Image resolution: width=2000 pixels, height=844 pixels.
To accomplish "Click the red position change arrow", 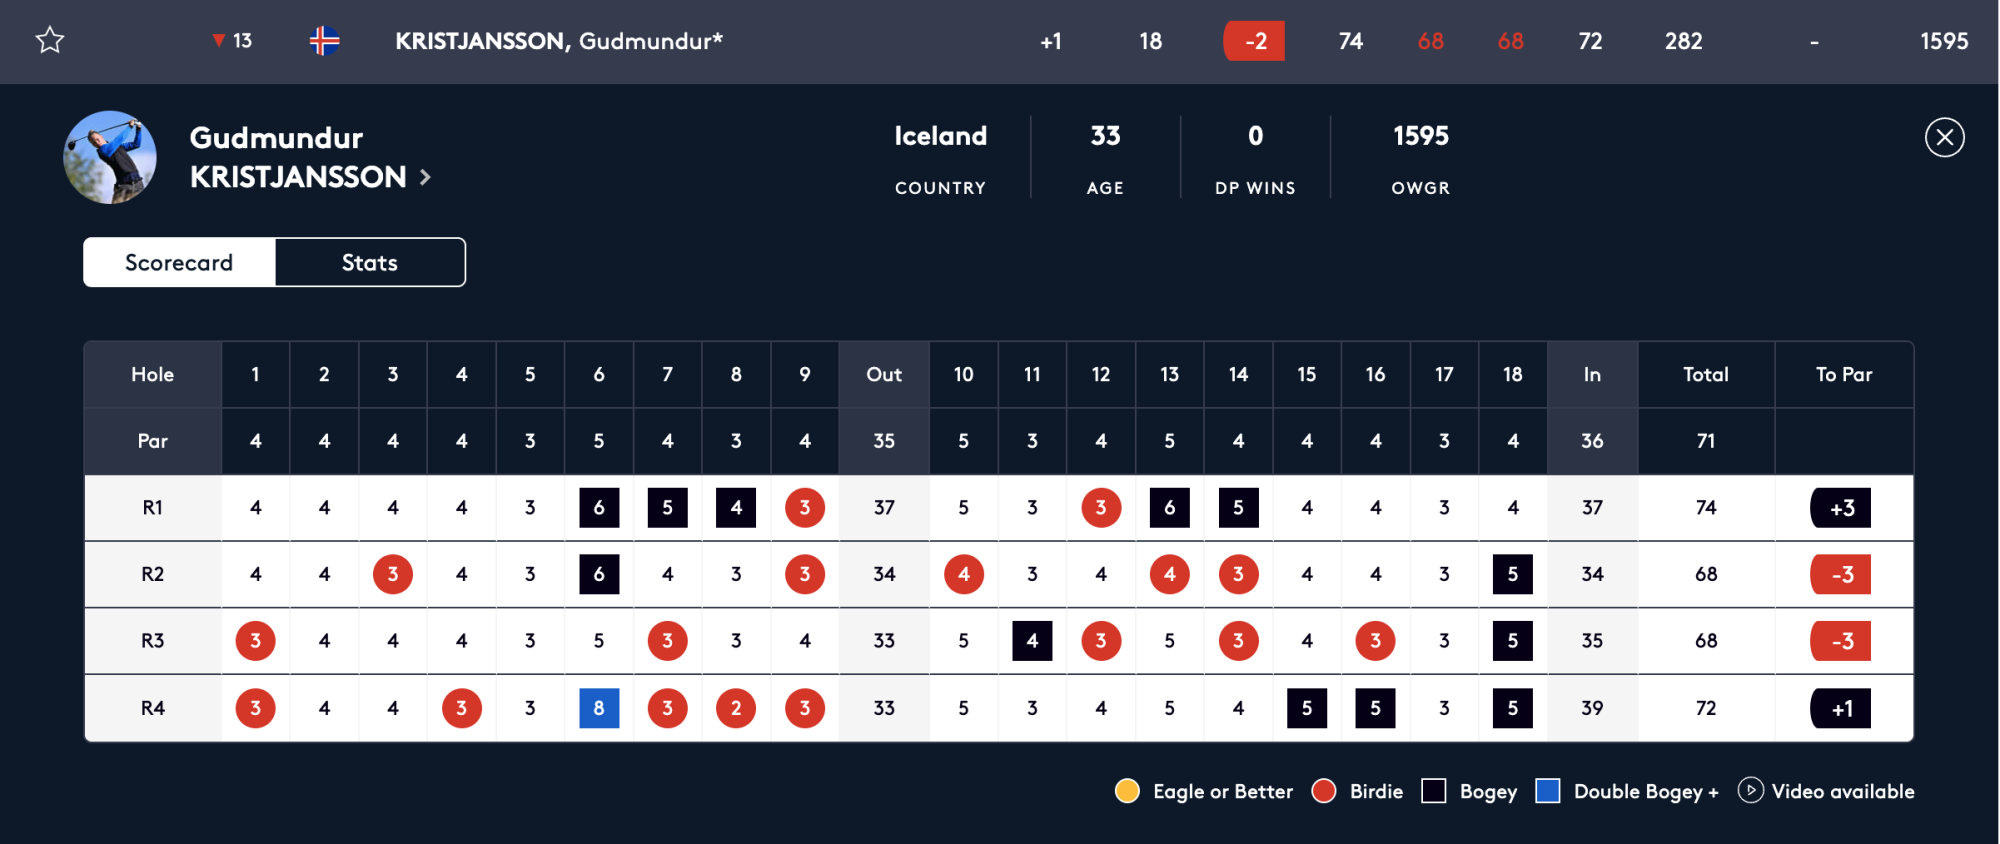I will pyautogui.click(x=218, y=40).
